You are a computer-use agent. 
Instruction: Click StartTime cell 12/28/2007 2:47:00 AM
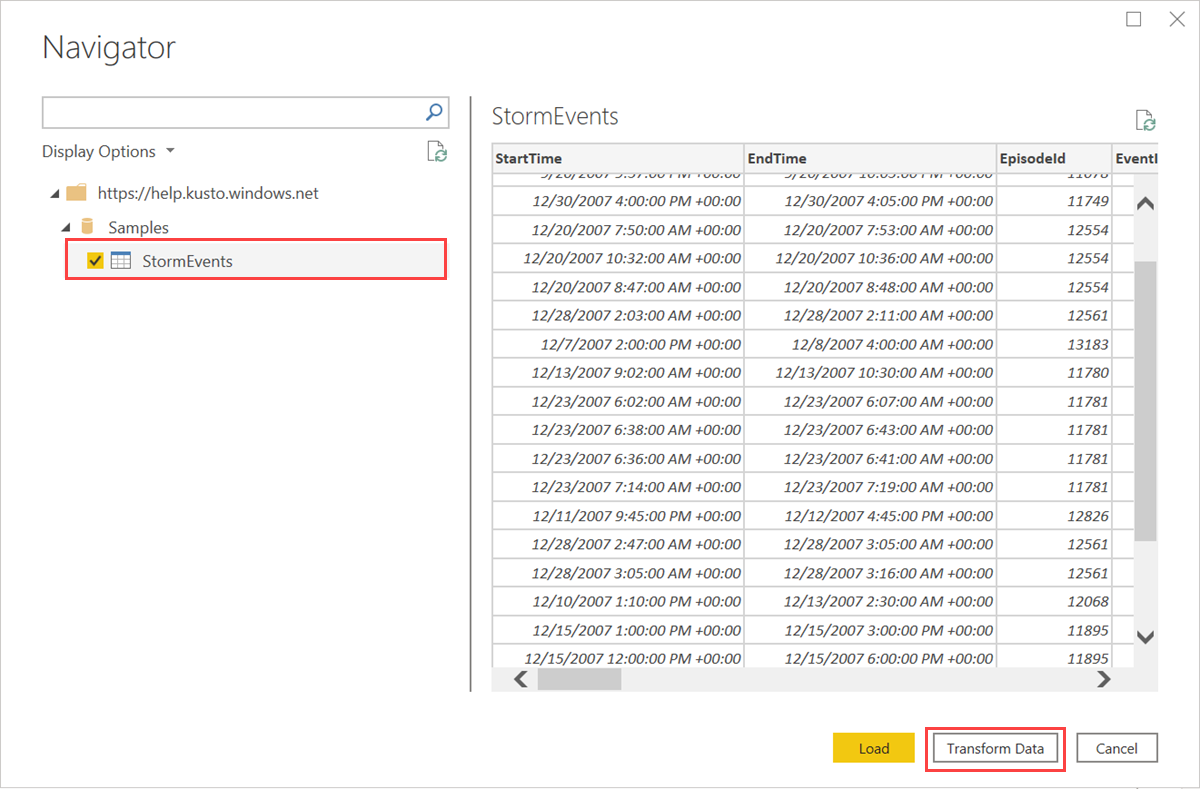click(x=618, y=545)
